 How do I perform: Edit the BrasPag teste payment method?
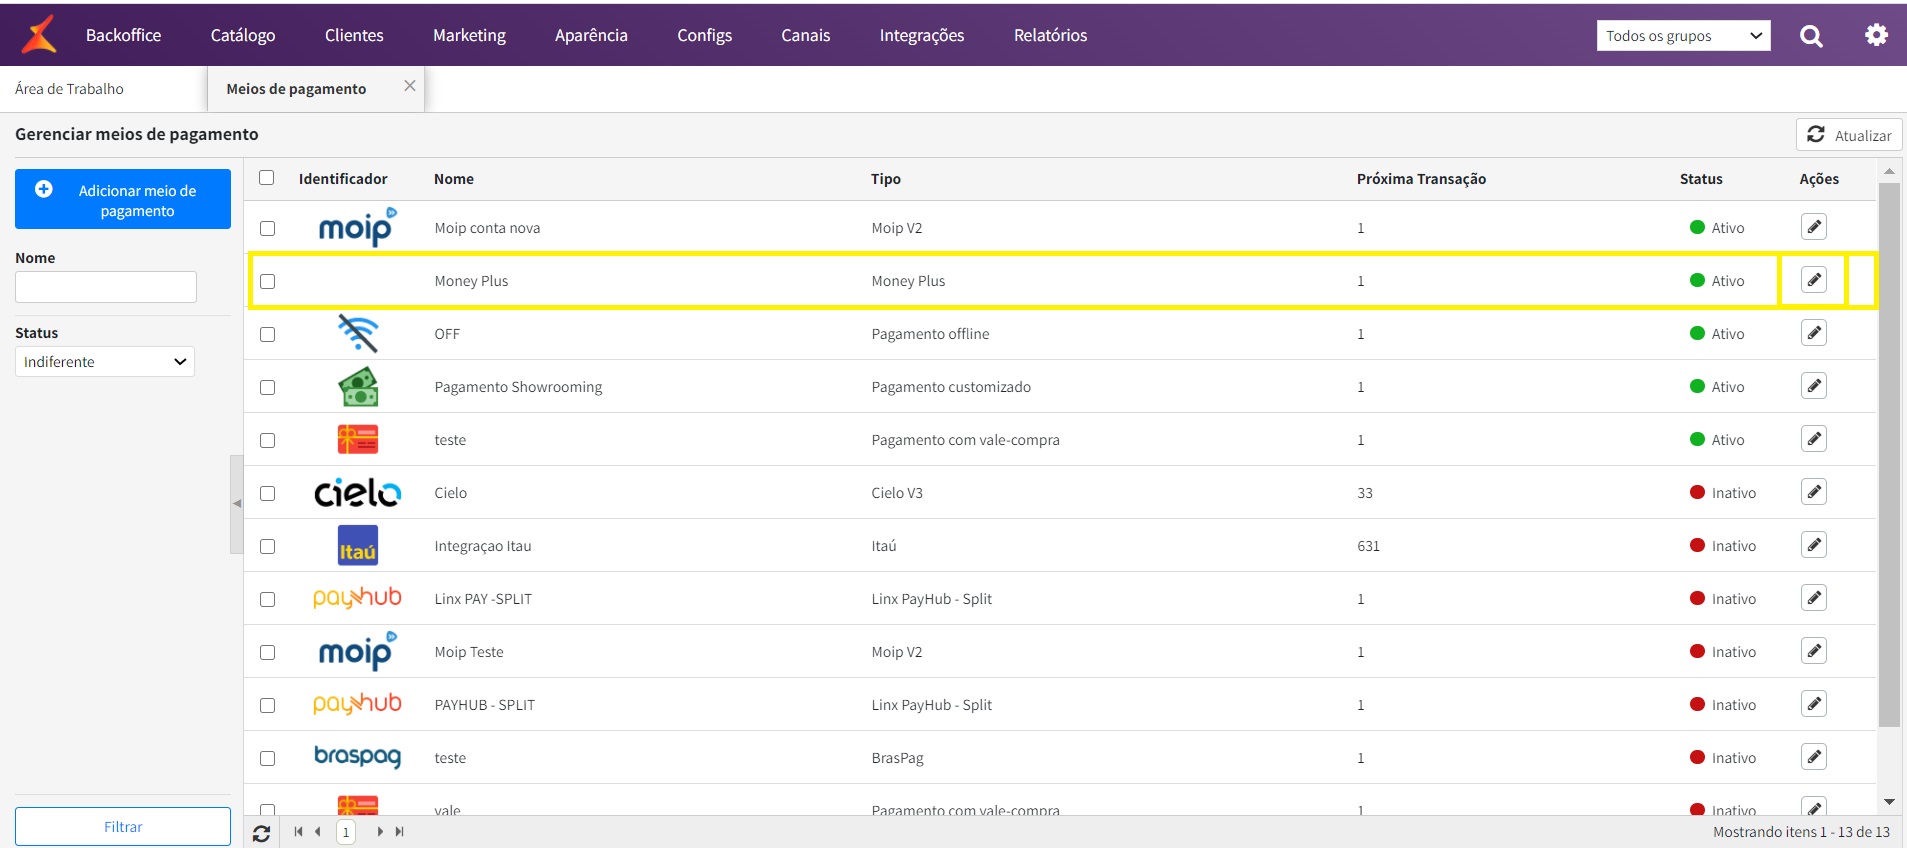[1814, 757]
